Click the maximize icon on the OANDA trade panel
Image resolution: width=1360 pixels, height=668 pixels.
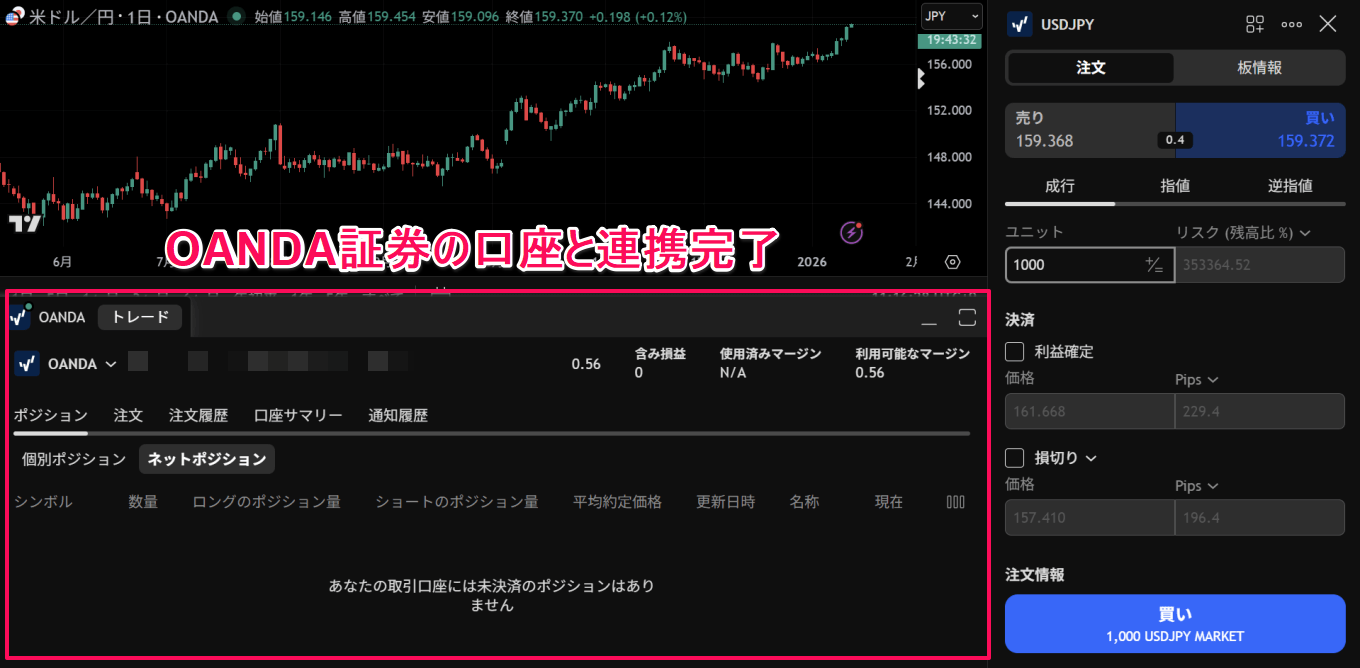point(967,316)
